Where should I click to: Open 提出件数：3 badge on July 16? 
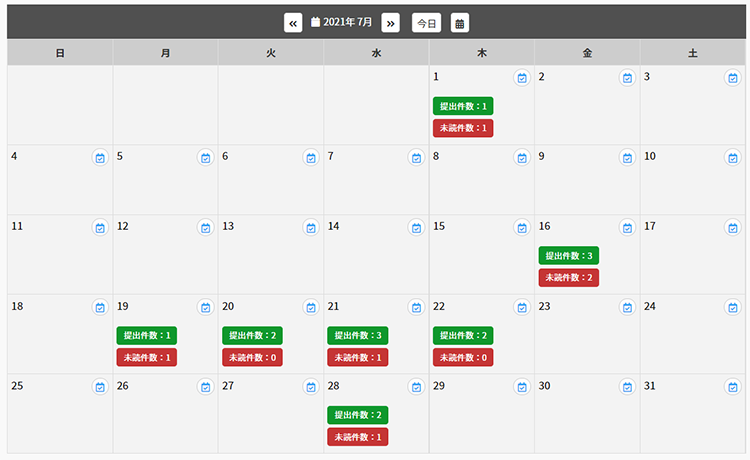[x=569, y=255]
